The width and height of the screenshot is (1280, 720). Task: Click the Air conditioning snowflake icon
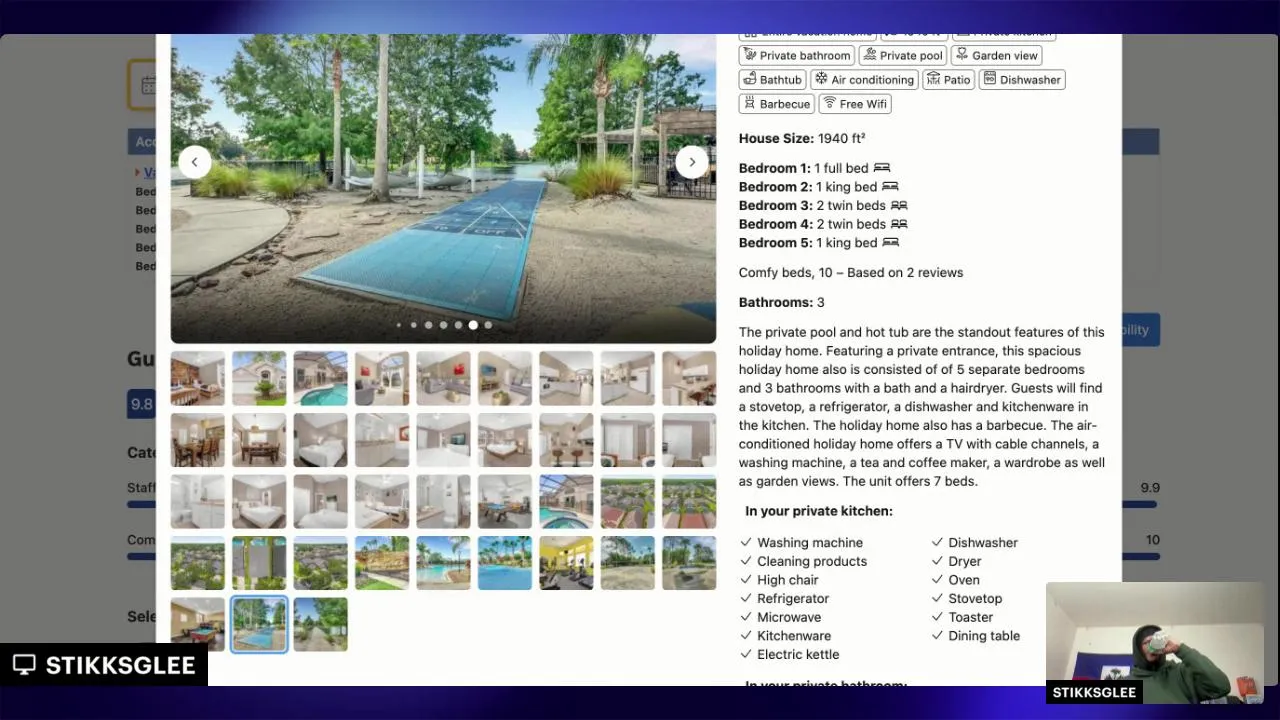[x=821, y=79]
